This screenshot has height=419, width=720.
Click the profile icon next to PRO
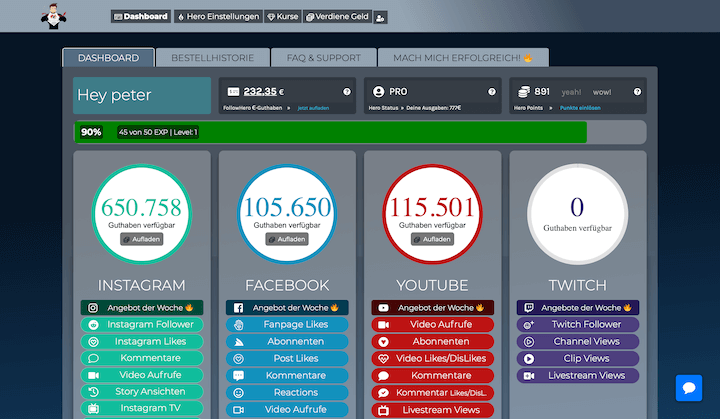(378, 92)
